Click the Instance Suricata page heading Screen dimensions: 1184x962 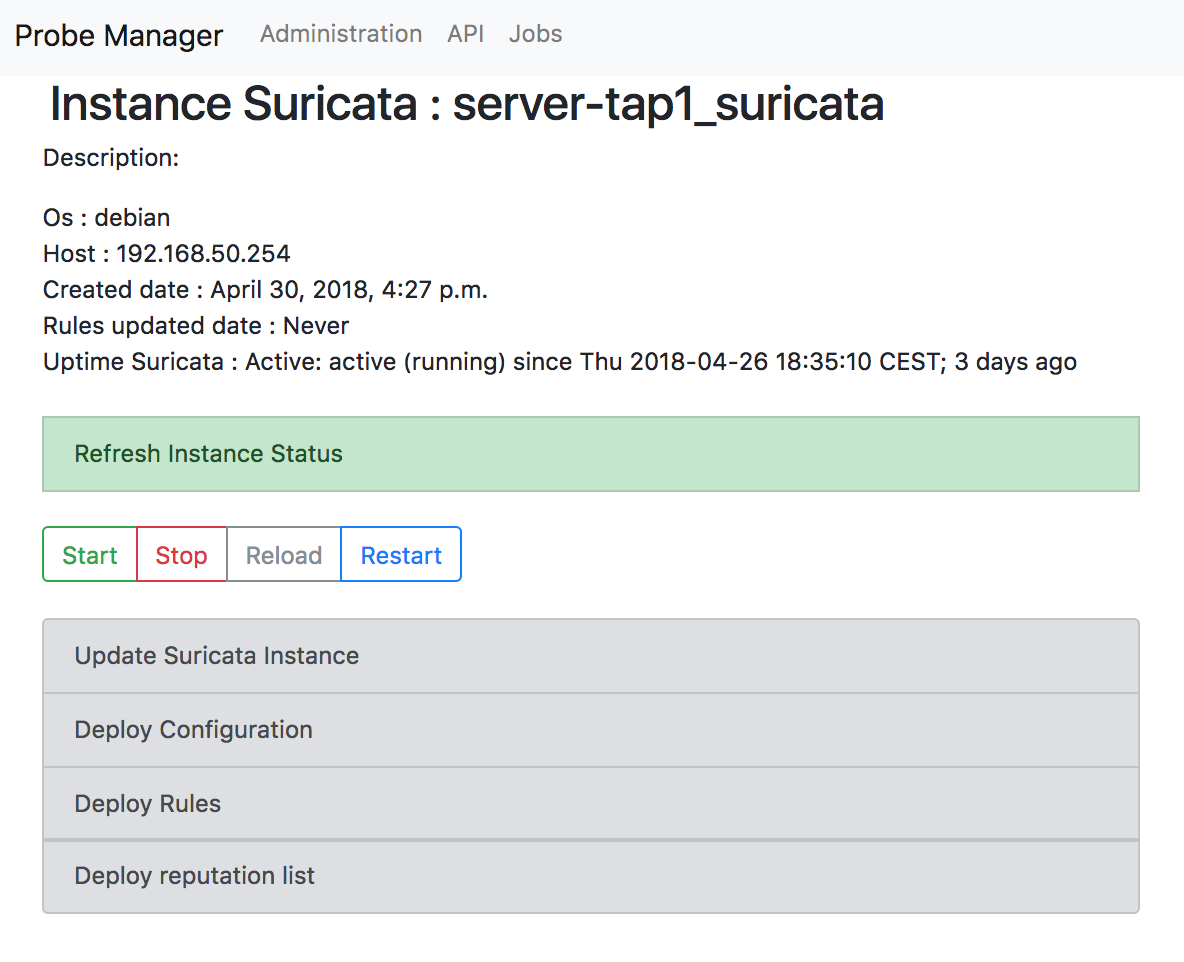[x=467, y=104]
